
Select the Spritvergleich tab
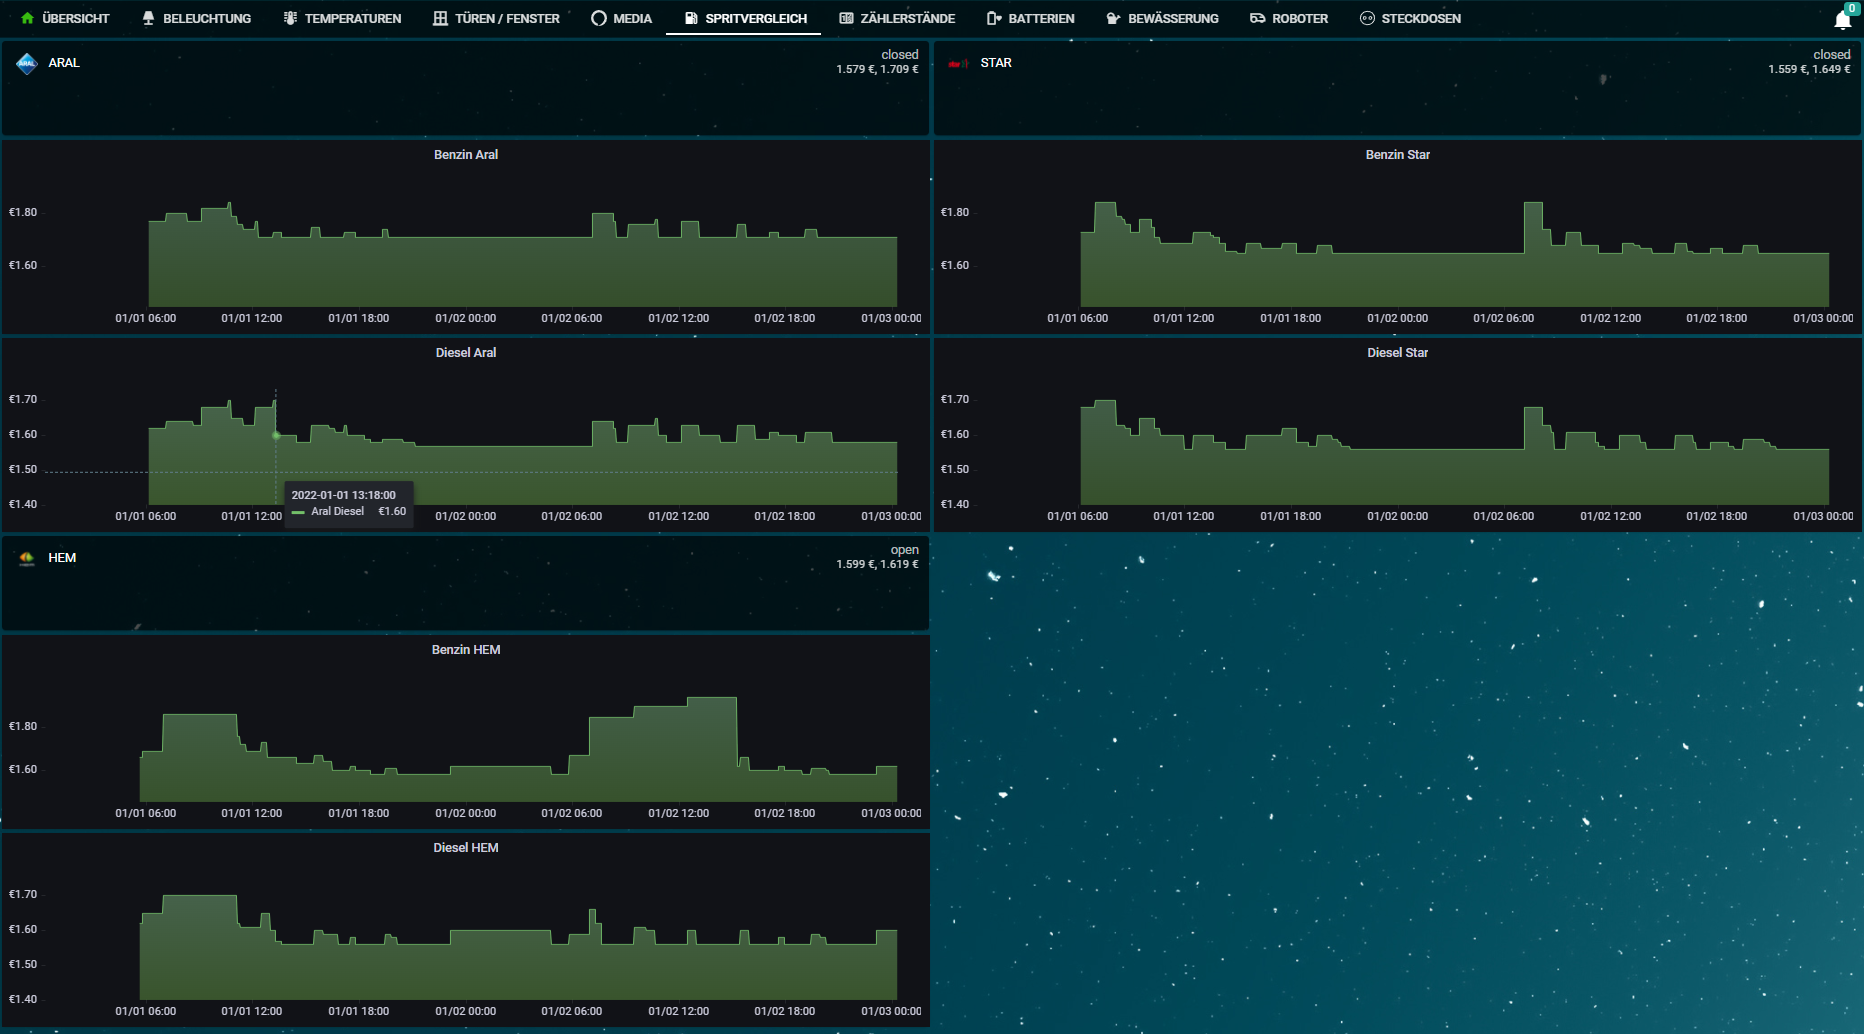[745, 18]
